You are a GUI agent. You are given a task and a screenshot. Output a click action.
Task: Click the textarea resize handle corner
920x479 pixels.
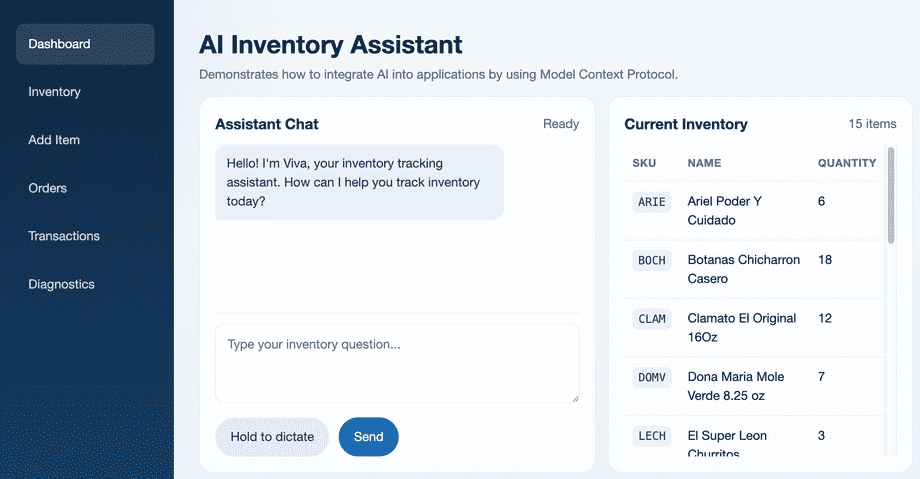click(575, 399)
